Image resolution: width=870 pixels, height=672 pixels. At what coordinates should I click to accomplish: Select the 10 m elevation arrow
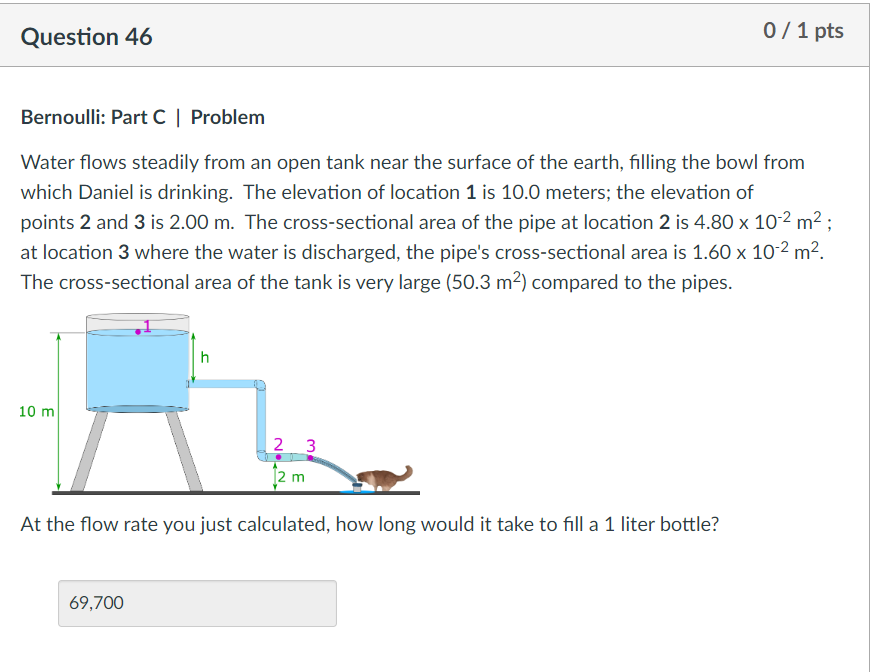click(57, 410)
